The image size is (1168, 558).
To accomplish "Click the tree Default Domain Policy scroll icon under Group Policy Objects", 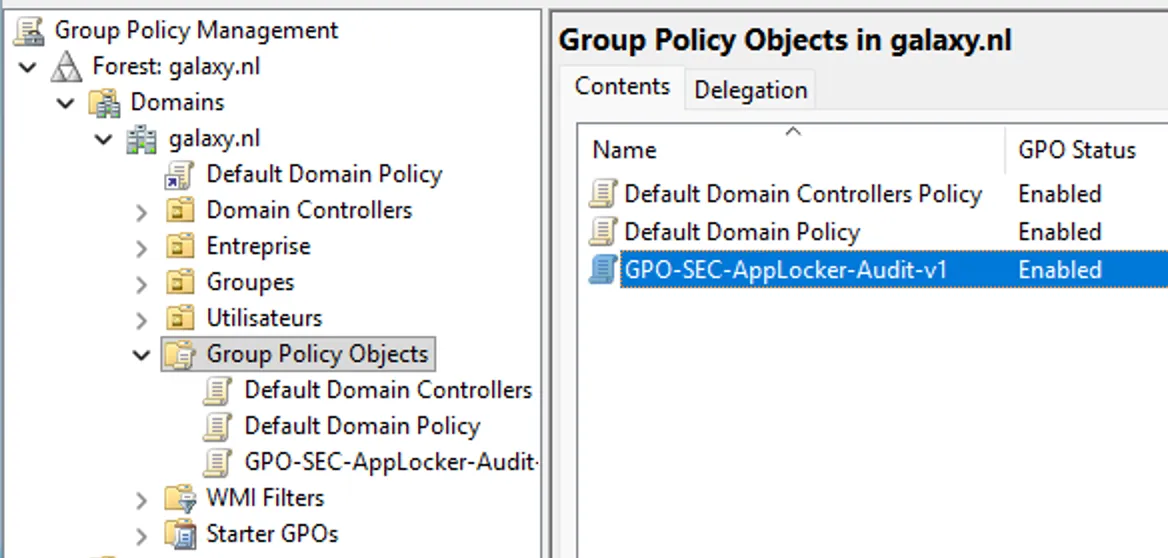I will tap(218, 427).
